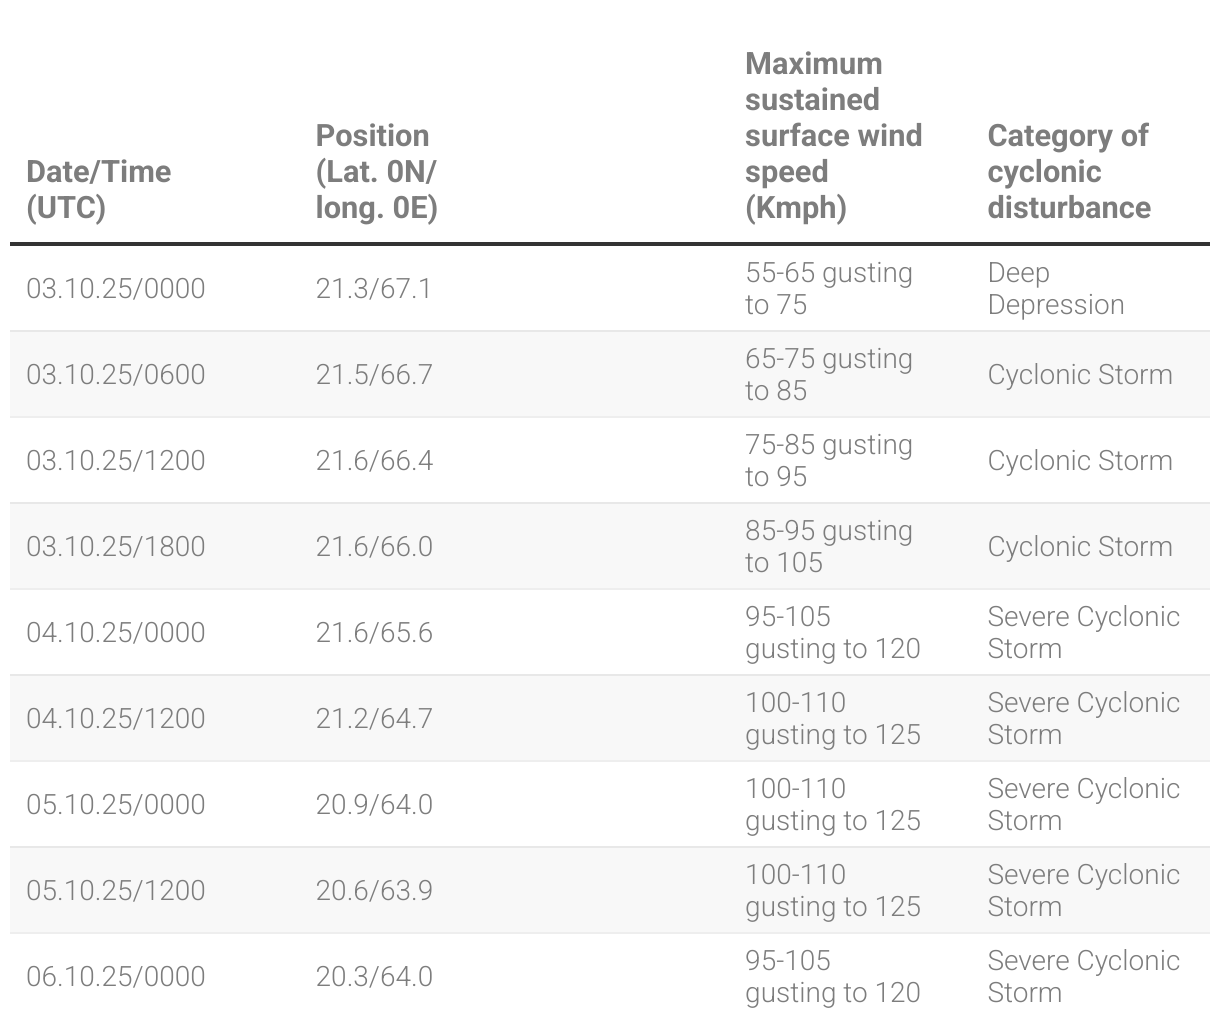Viewport: 1220px width, 1028px height.
Task: Click the 65-75 gusting to 85 cell
Action: [x=829, y=375]
